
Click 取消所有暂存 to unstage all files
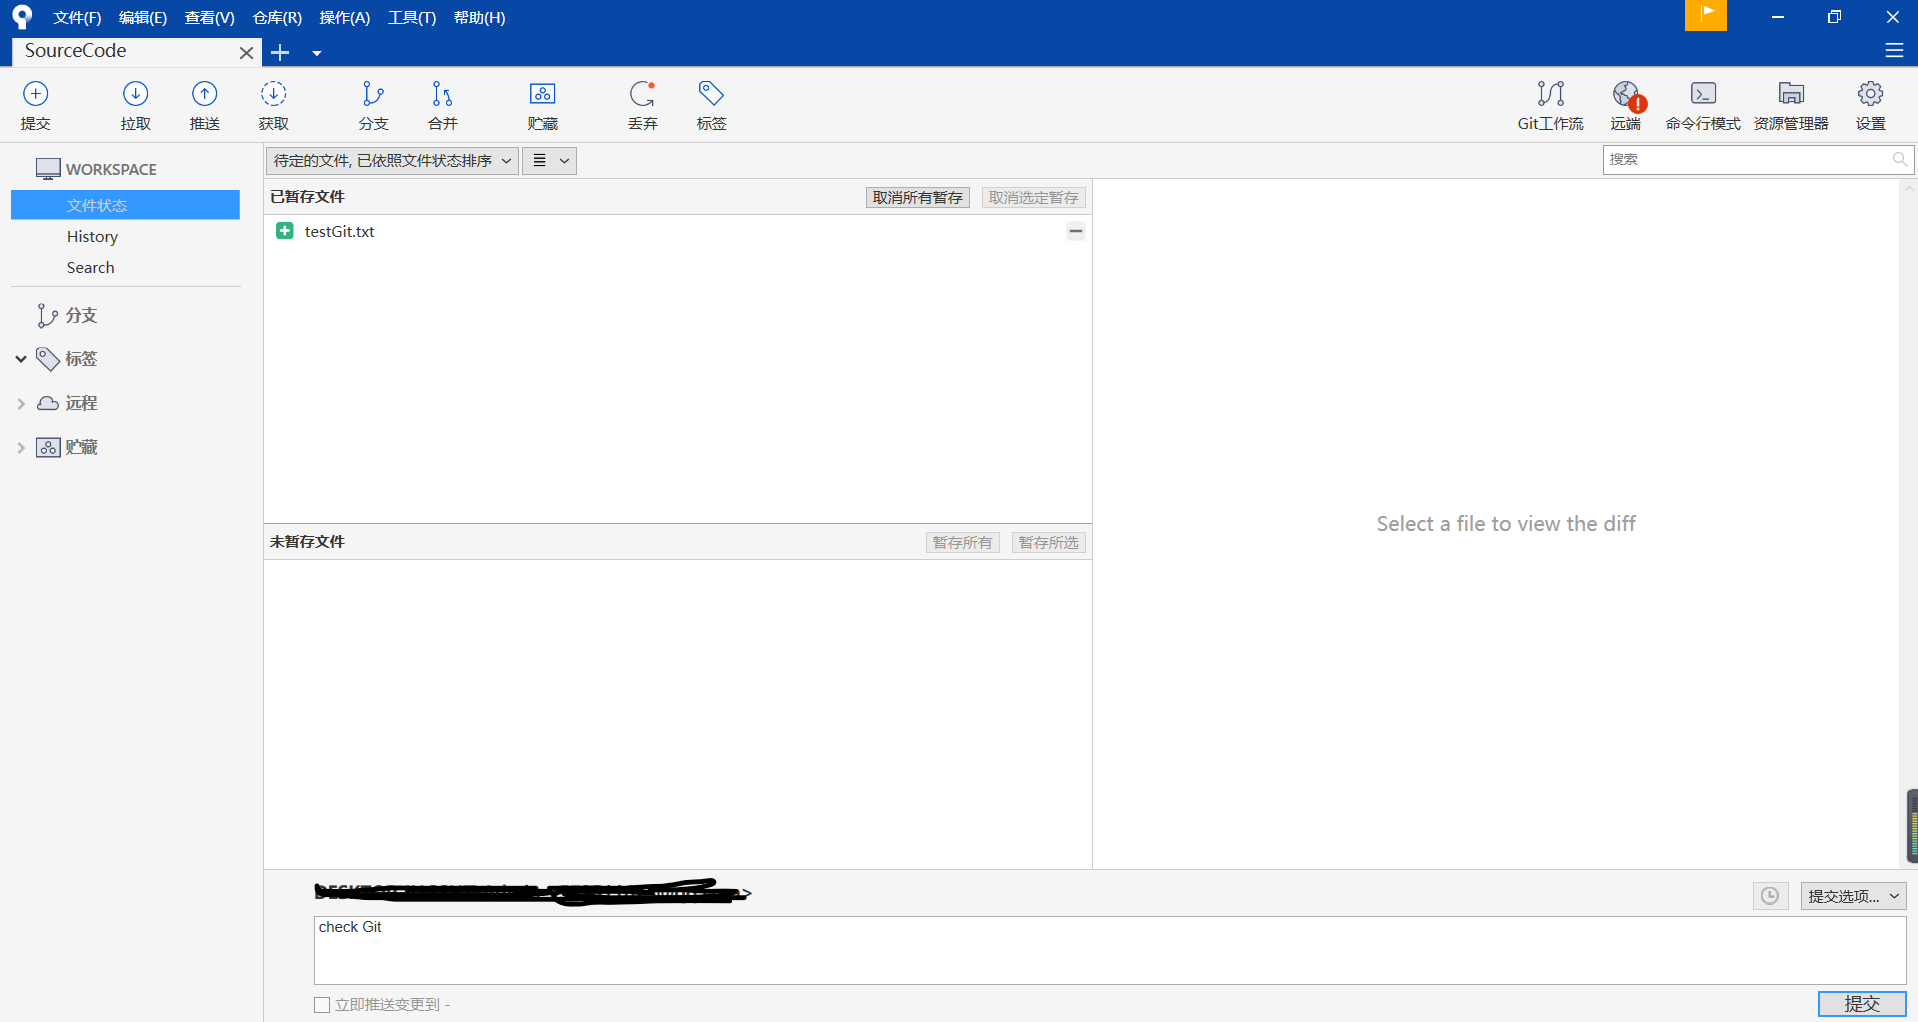click(917, 197)
